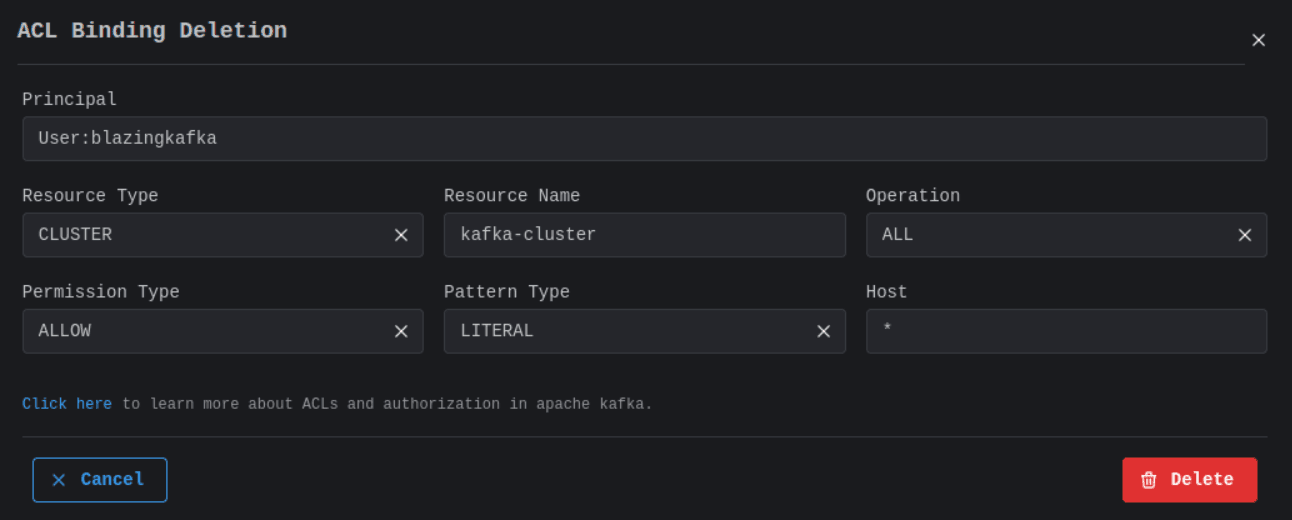
Task: Clear the Operation ALL selection
Action: pos(1245,235)
